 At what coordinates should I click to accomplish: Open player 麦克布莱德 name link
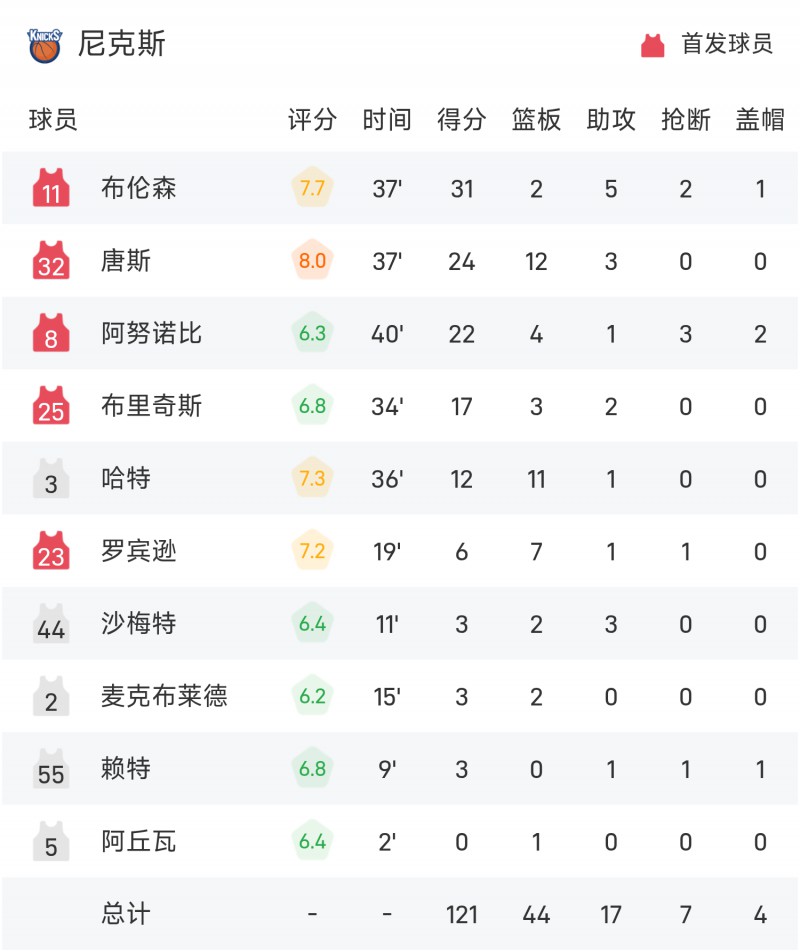point(164,696)
